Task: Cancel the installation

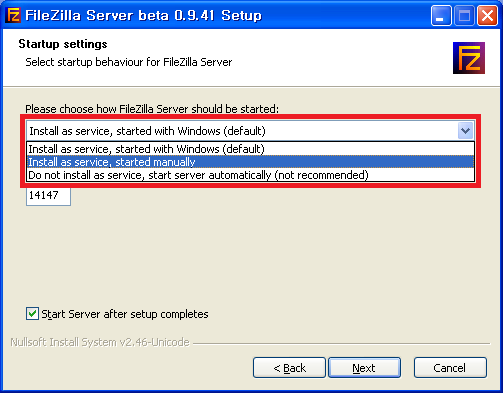Action: click(450, 368)
